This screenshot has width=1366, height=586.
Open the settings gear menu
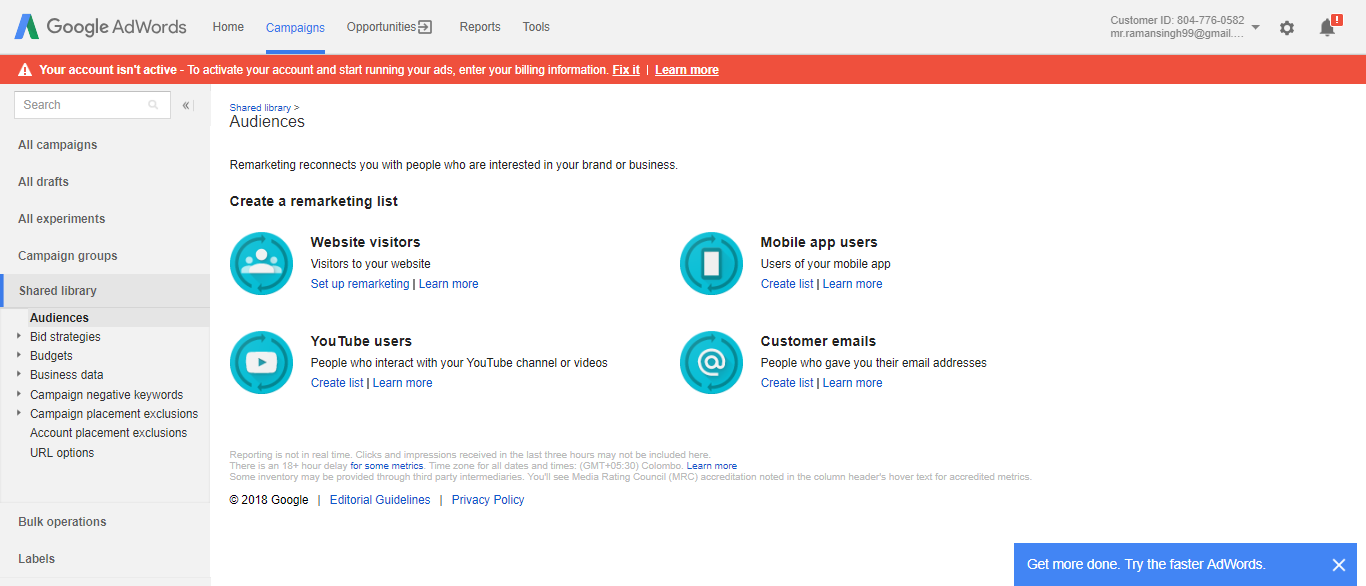1287,28
